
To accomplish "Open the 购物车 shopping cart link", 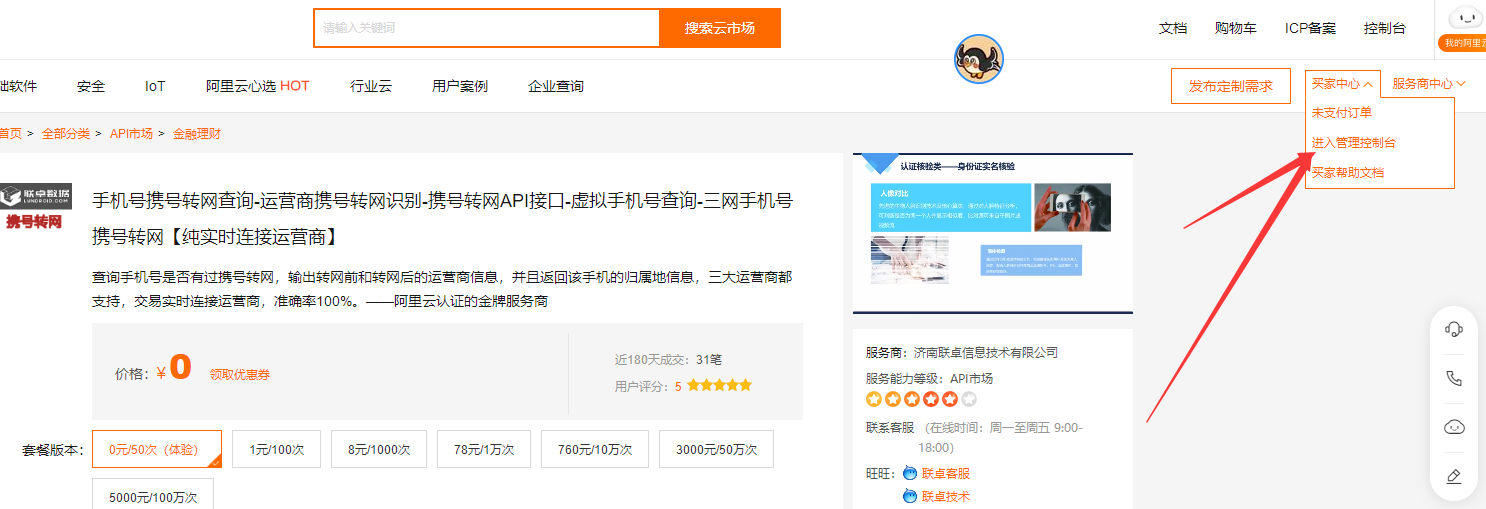I will click(1236, 28).
